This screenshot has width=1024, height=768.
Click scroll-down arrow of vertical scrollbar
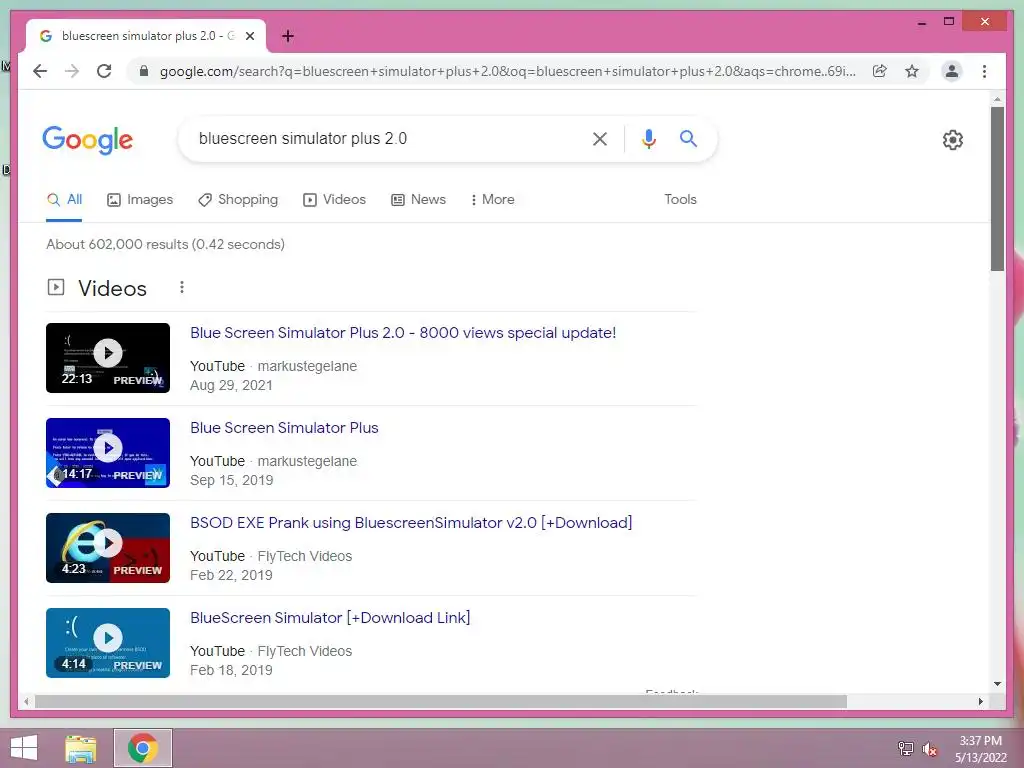coord(997,684)
